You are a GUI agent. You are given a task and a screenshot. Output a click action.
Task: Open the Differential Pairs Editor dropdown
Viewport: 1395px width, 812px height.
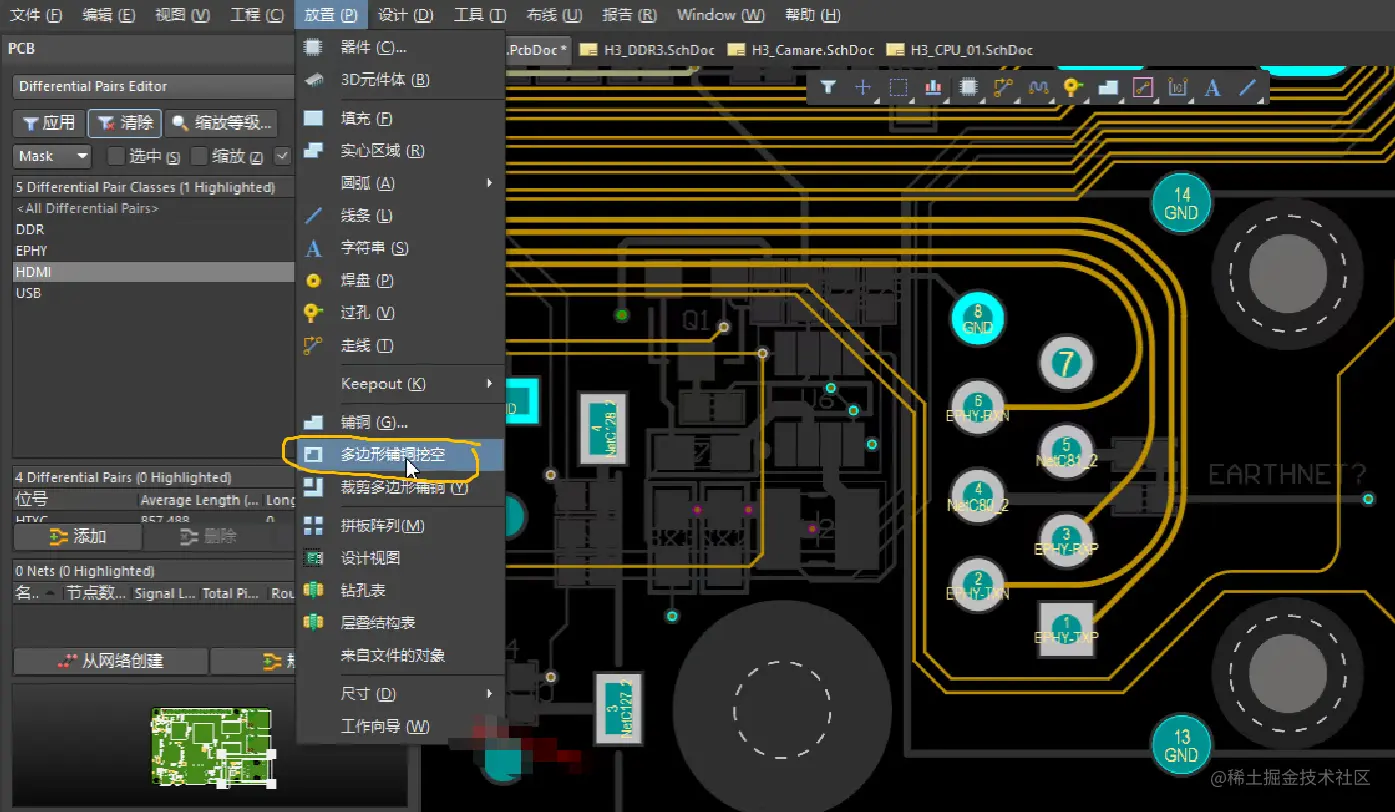coord(152,86)
